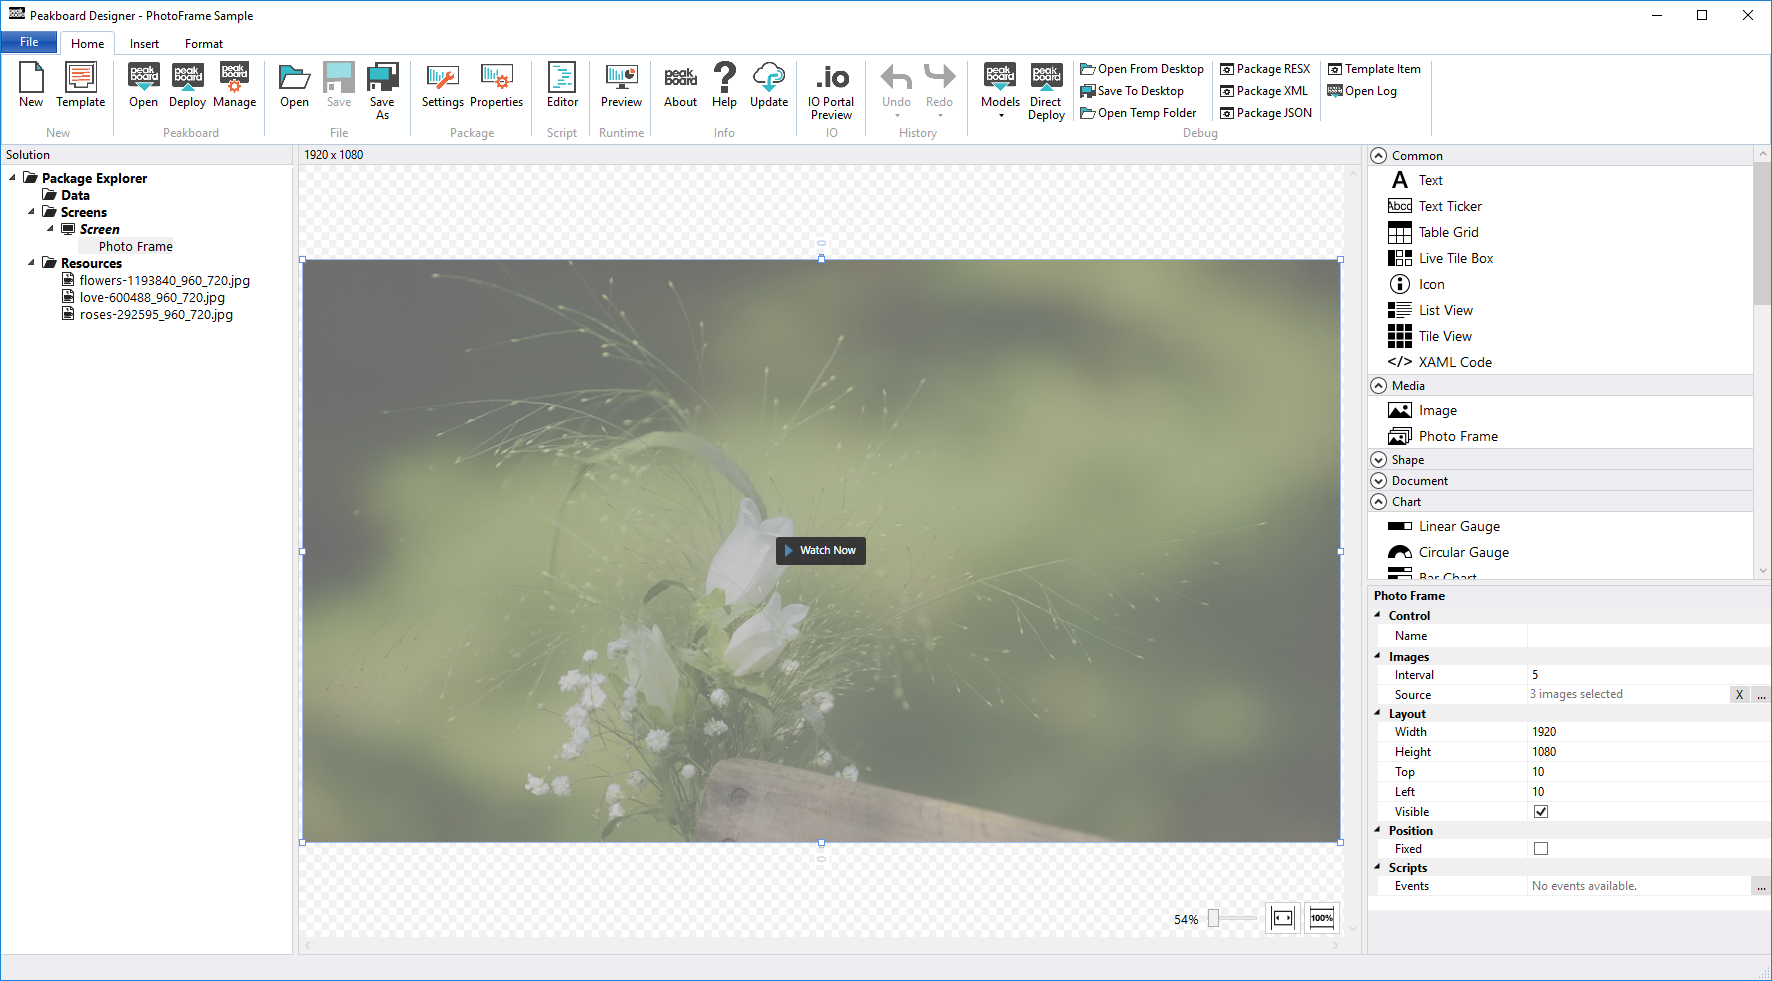Open the File menu

(29, 42)
